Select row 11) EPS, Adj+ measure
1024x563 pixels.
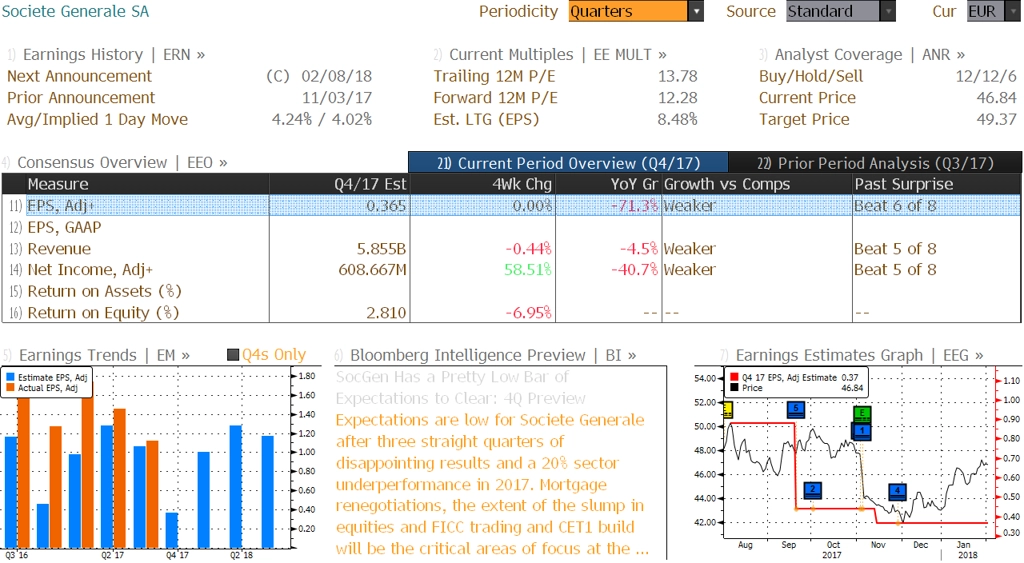point(511,206)
